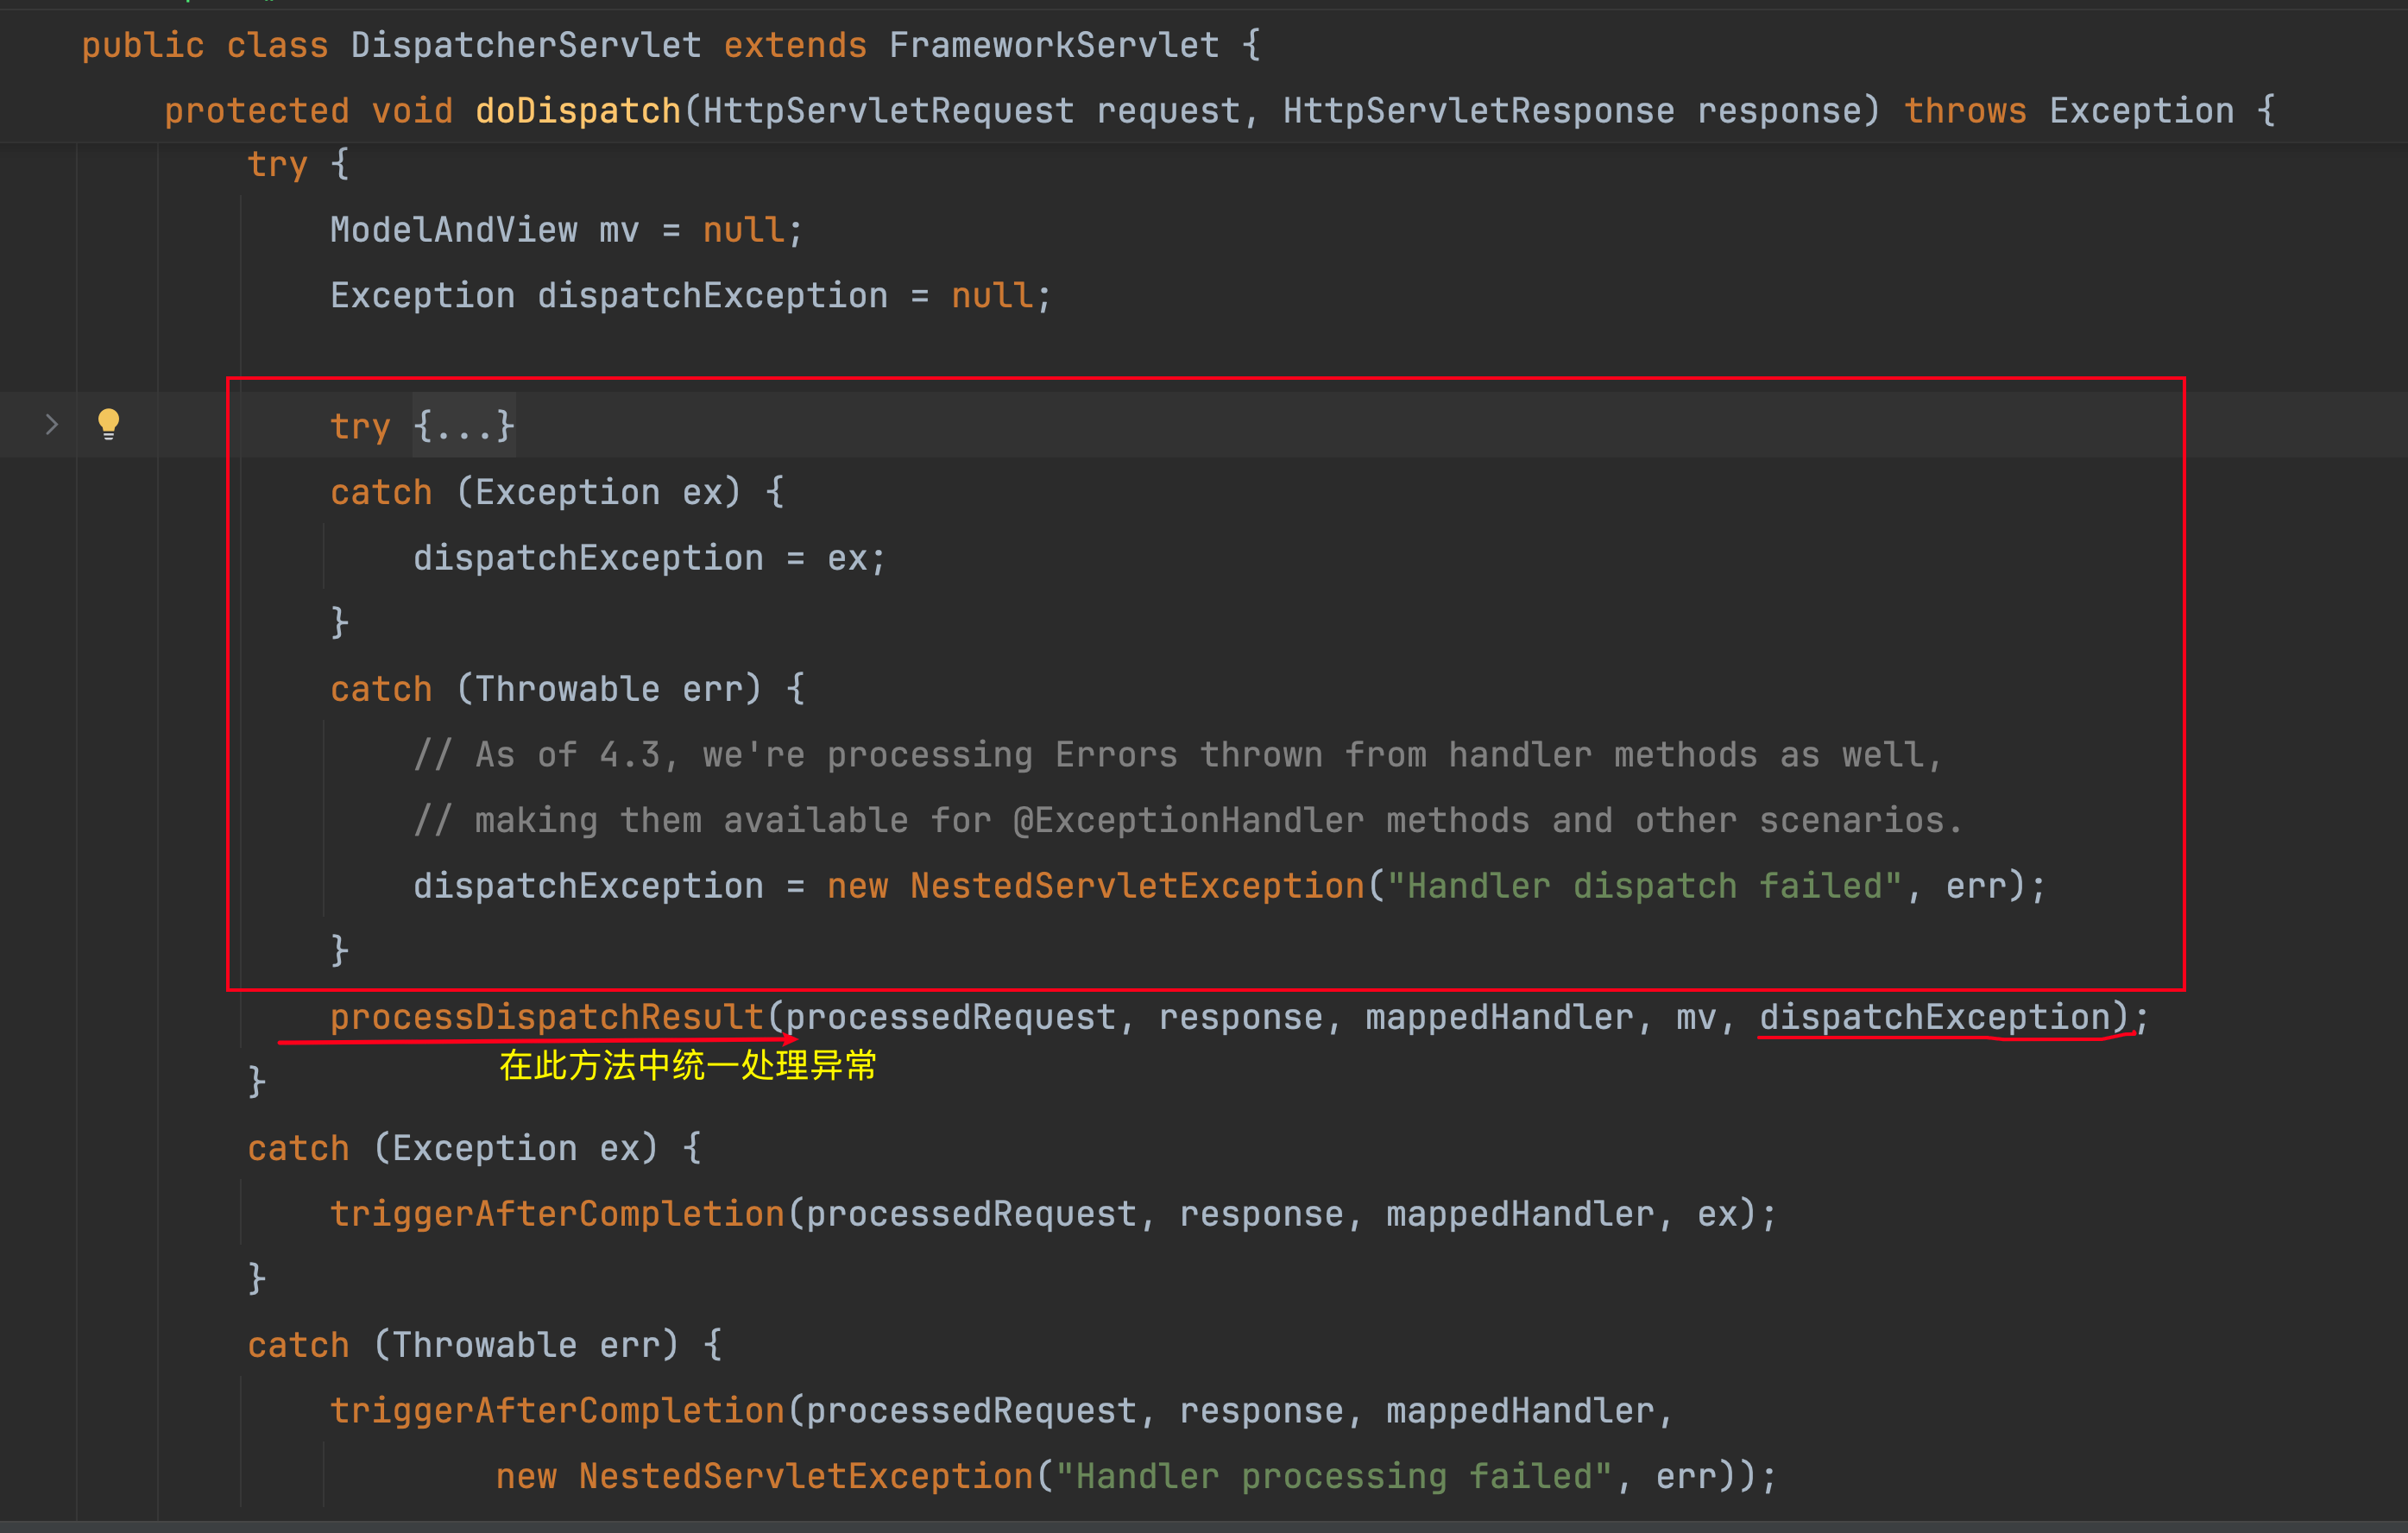
Task: Click the FrameworkServlet superclass name
Action: 1053,45
